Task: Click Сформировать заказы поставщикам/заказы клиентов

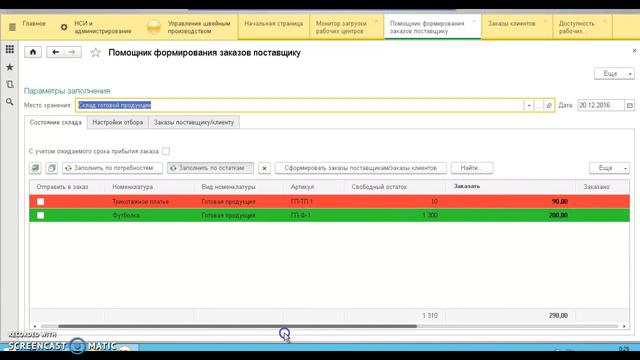Action: 361,168
